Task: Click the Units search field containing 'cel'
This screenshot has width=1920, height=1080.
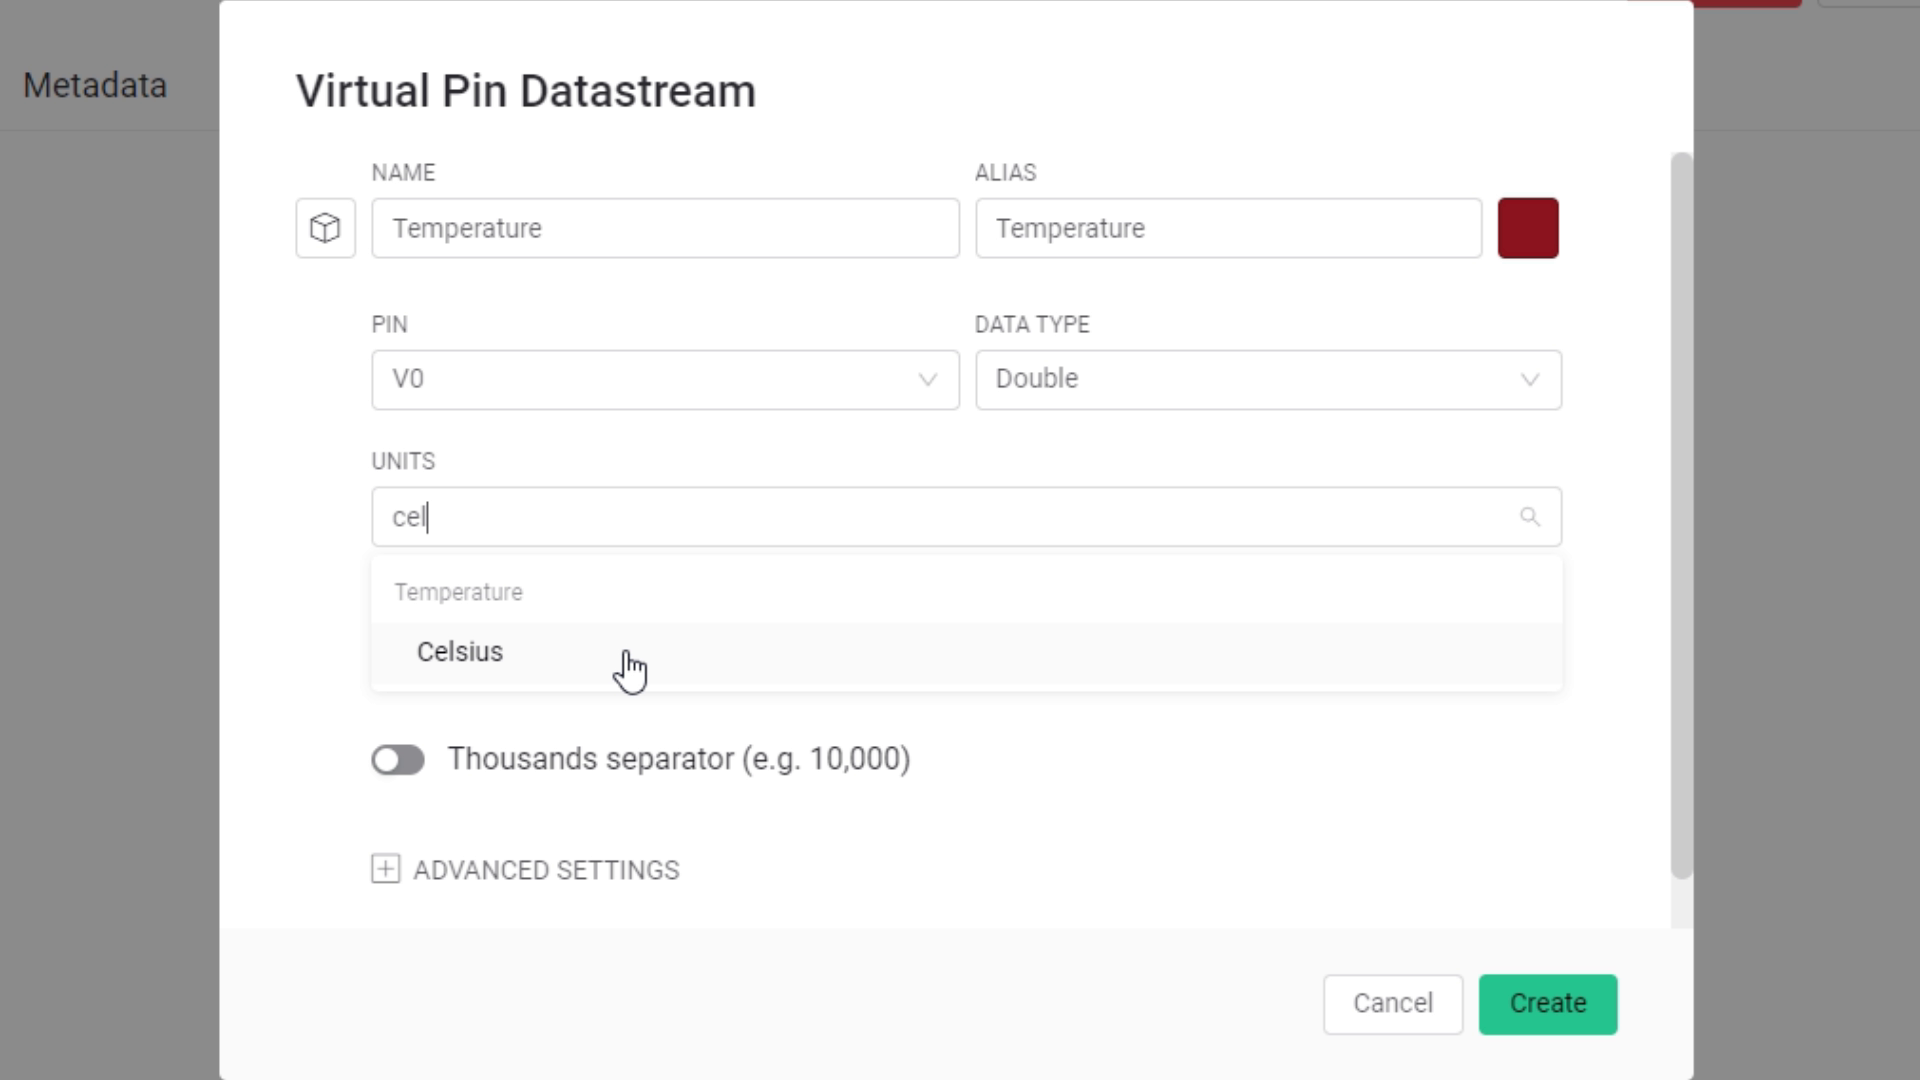Action: (x=940, y=517)
